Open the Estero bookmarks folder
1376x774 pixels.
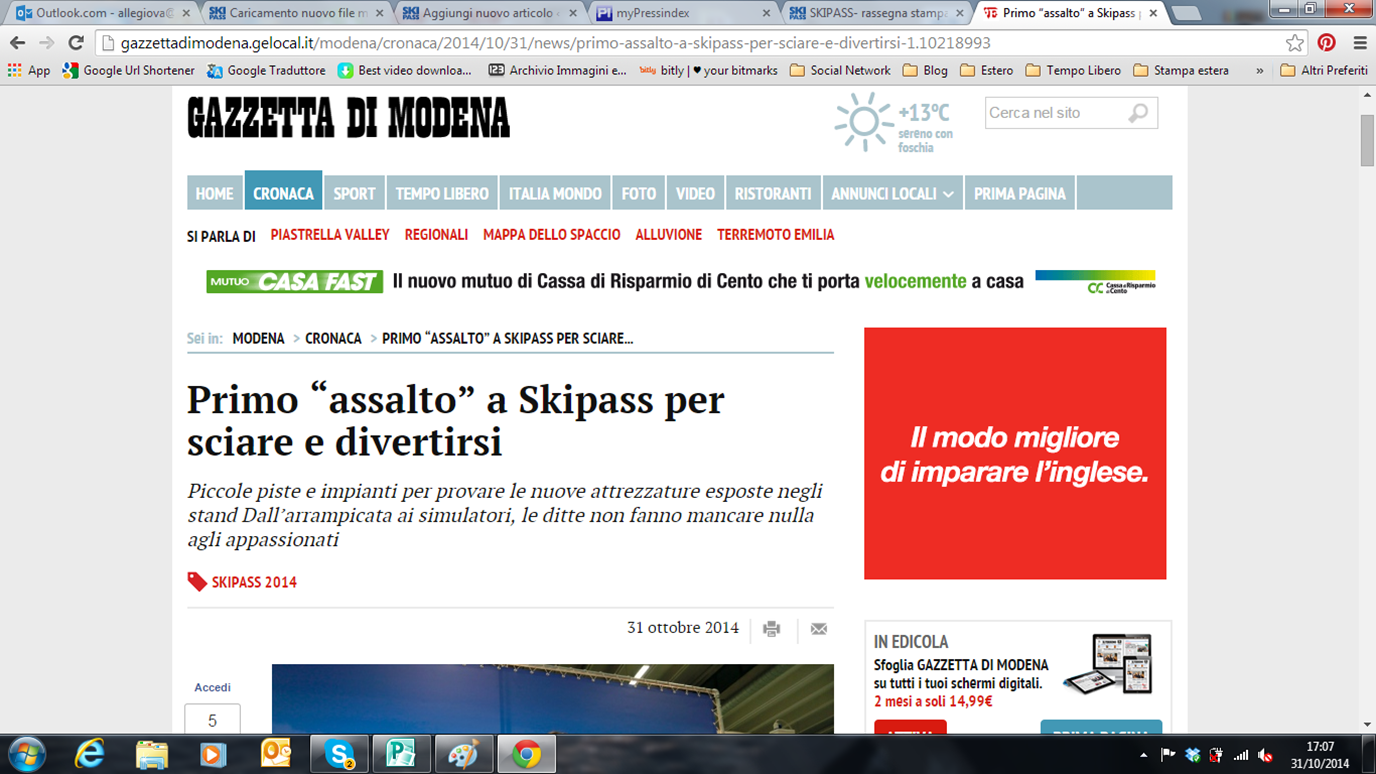pyautogui.click(x=986, y=70)
